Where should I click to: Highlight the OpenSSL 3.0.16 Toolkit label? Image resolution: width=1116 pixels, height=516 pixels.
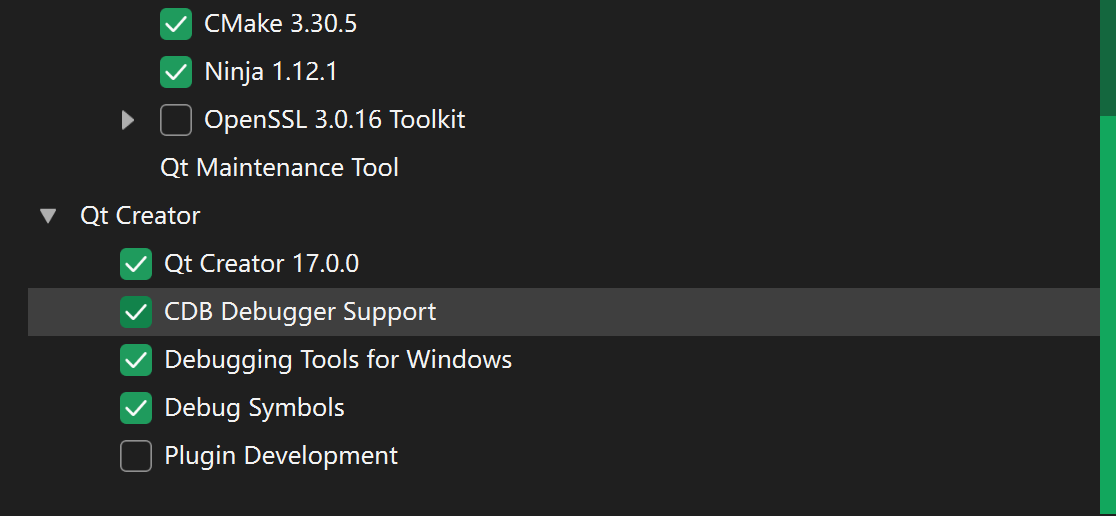[x=334, y=120]
